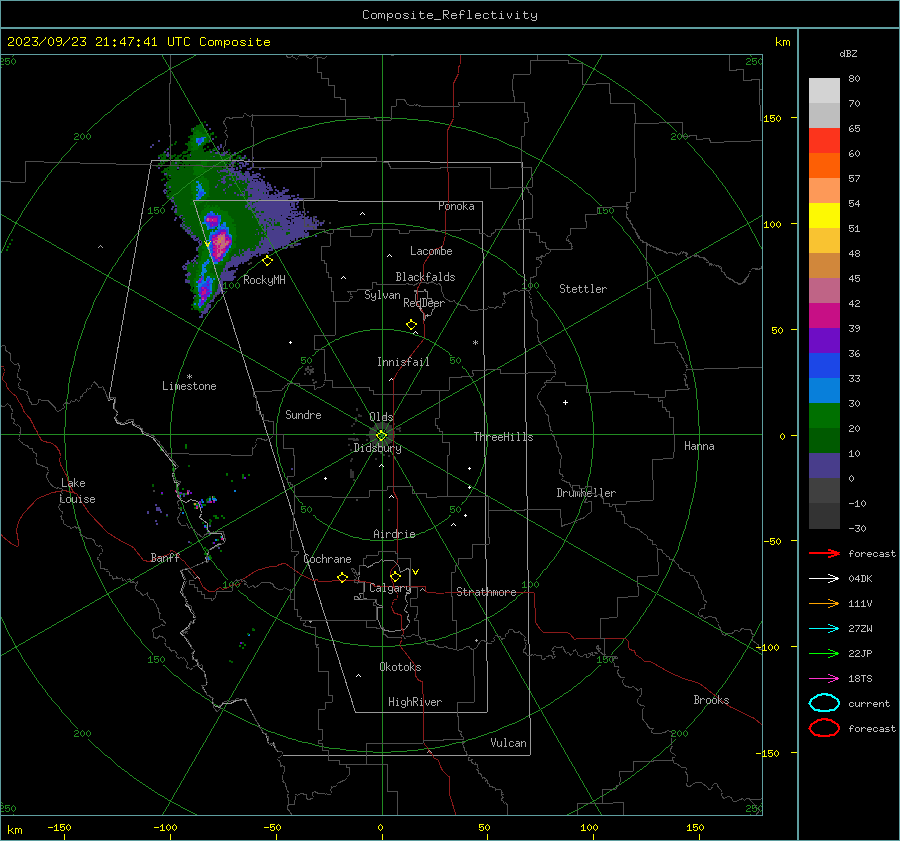The width and height of the screenshot is (900, 841).
Task: Click the yellow diamond marker under Cochrane
Action: pyautogui.click(x=343, y=577)
